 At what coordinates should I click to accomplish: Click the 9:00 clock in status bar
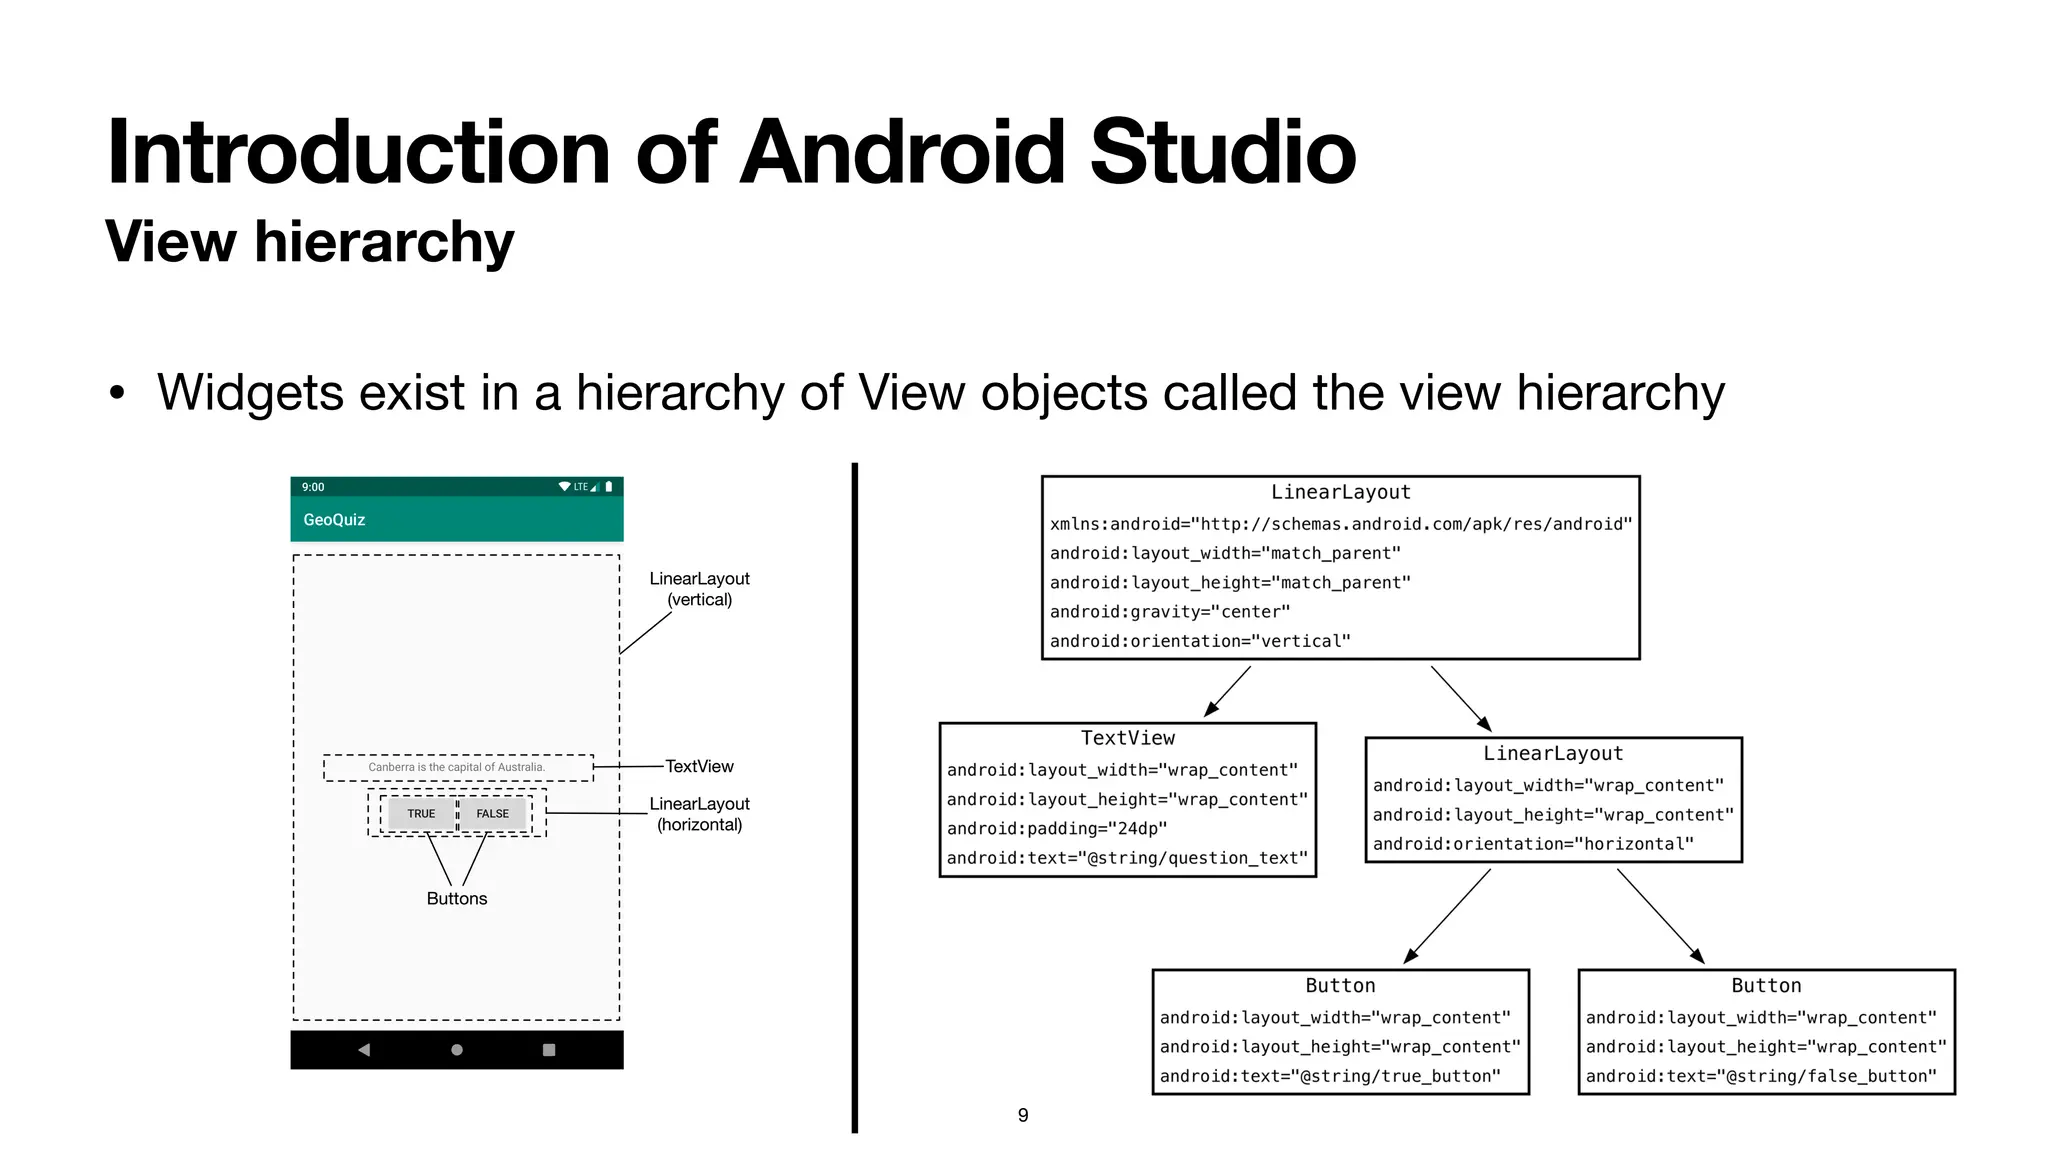313,487
